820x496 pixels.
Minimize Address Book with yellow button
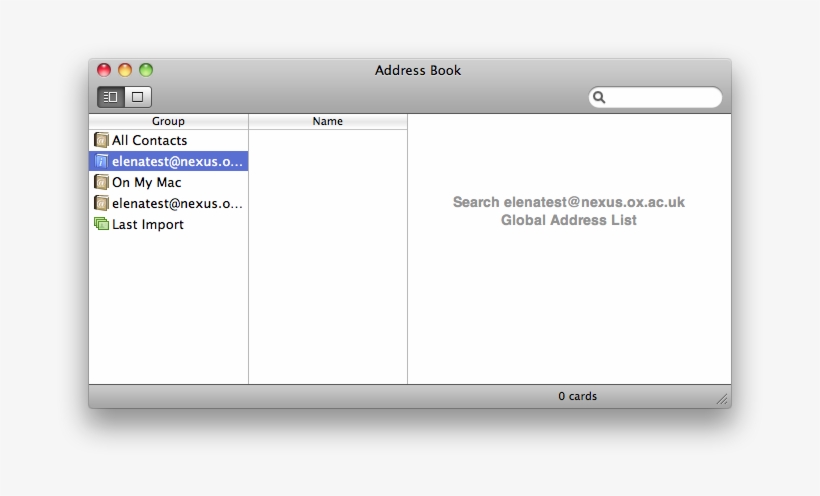[x=125, y=70]
